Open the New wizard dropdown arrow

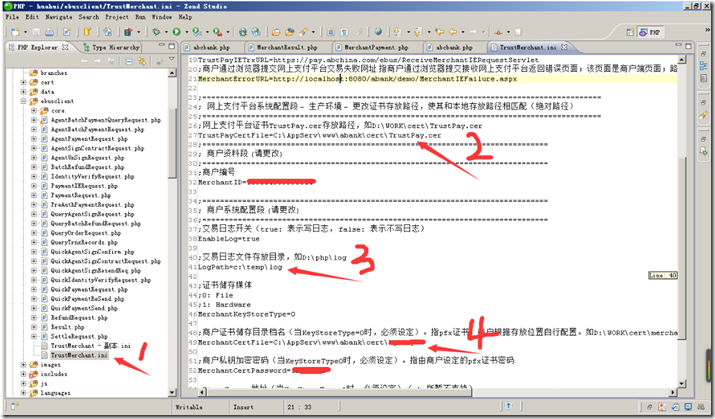point(25,32)
